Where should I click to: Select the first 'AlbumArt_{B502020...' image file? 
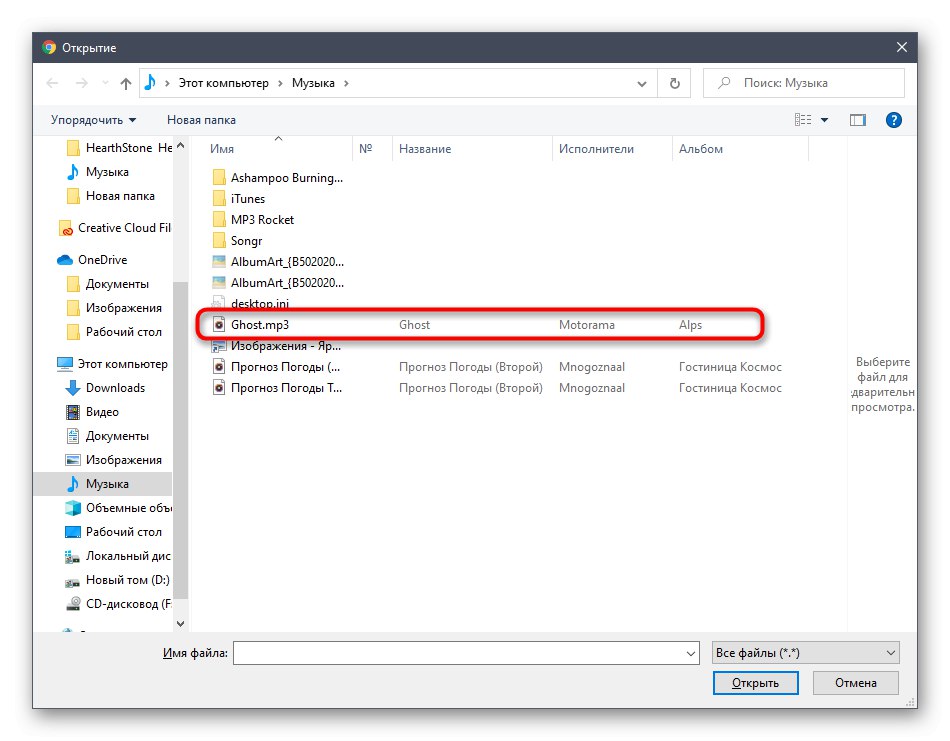pos(278,262)
